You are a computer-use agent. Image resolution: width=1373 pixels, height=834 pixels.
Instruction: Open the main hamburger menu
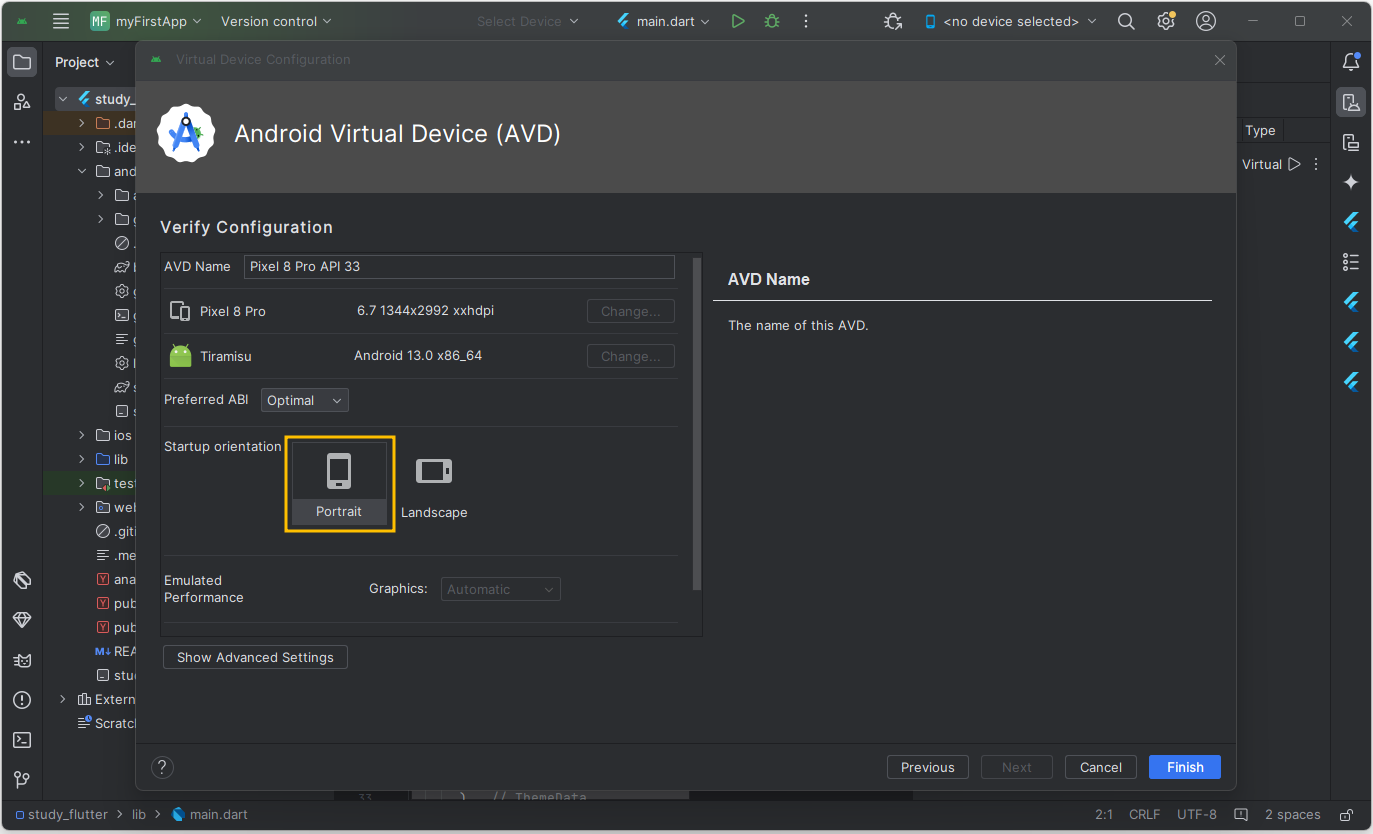(x=61, y=21)
